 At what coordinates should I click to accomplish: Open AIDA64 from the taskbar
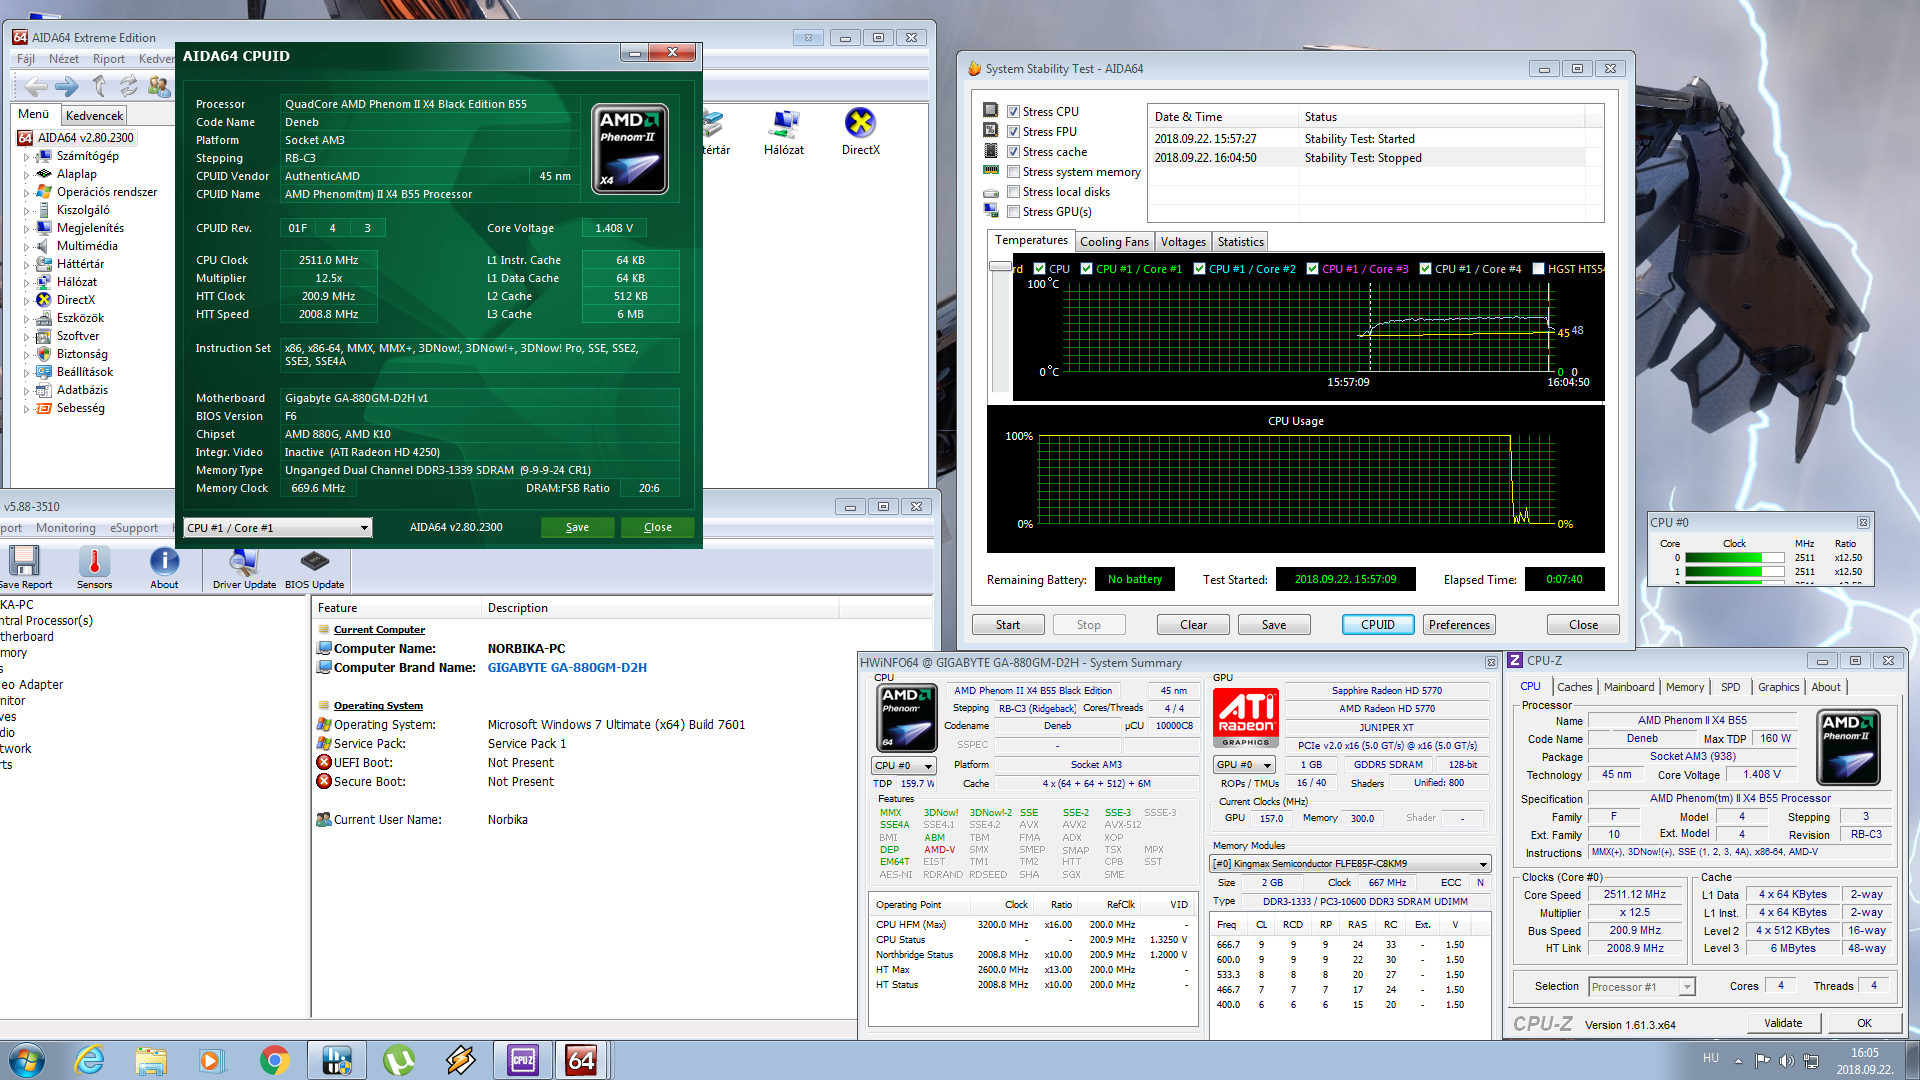[581, 1060]
